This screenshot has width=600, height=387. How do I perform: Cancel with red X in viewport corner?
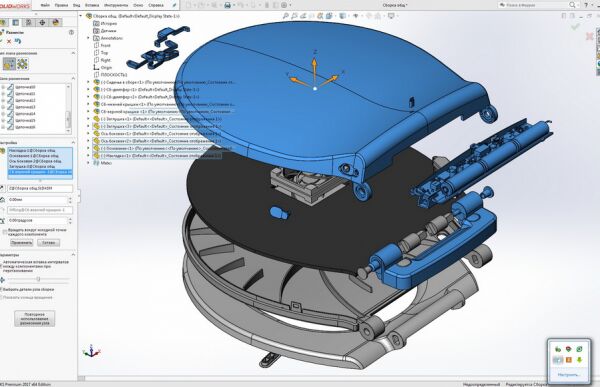590,36
